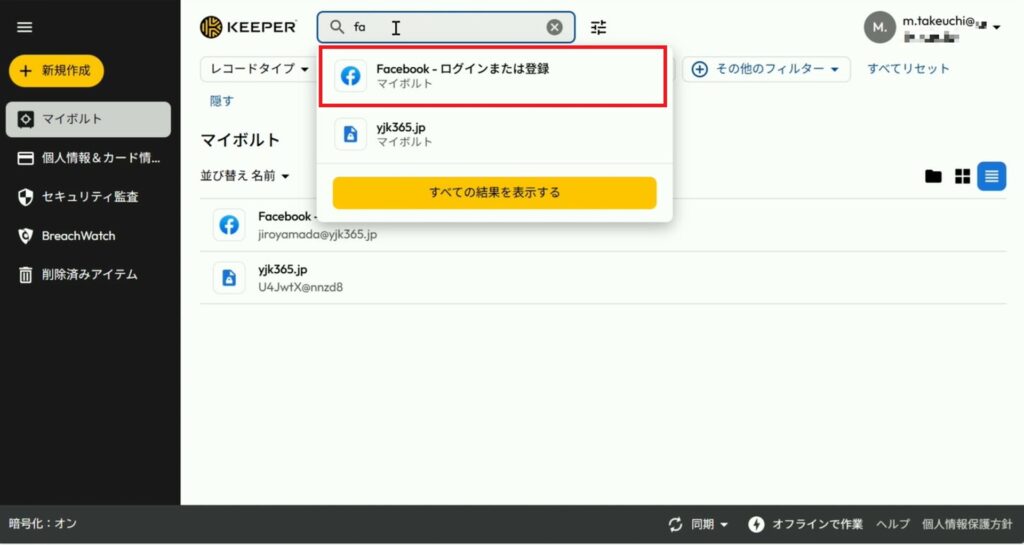The image size is (1024, 545).
Task: Open マイボルト in the sidebar
Action: tap(88, 119)
